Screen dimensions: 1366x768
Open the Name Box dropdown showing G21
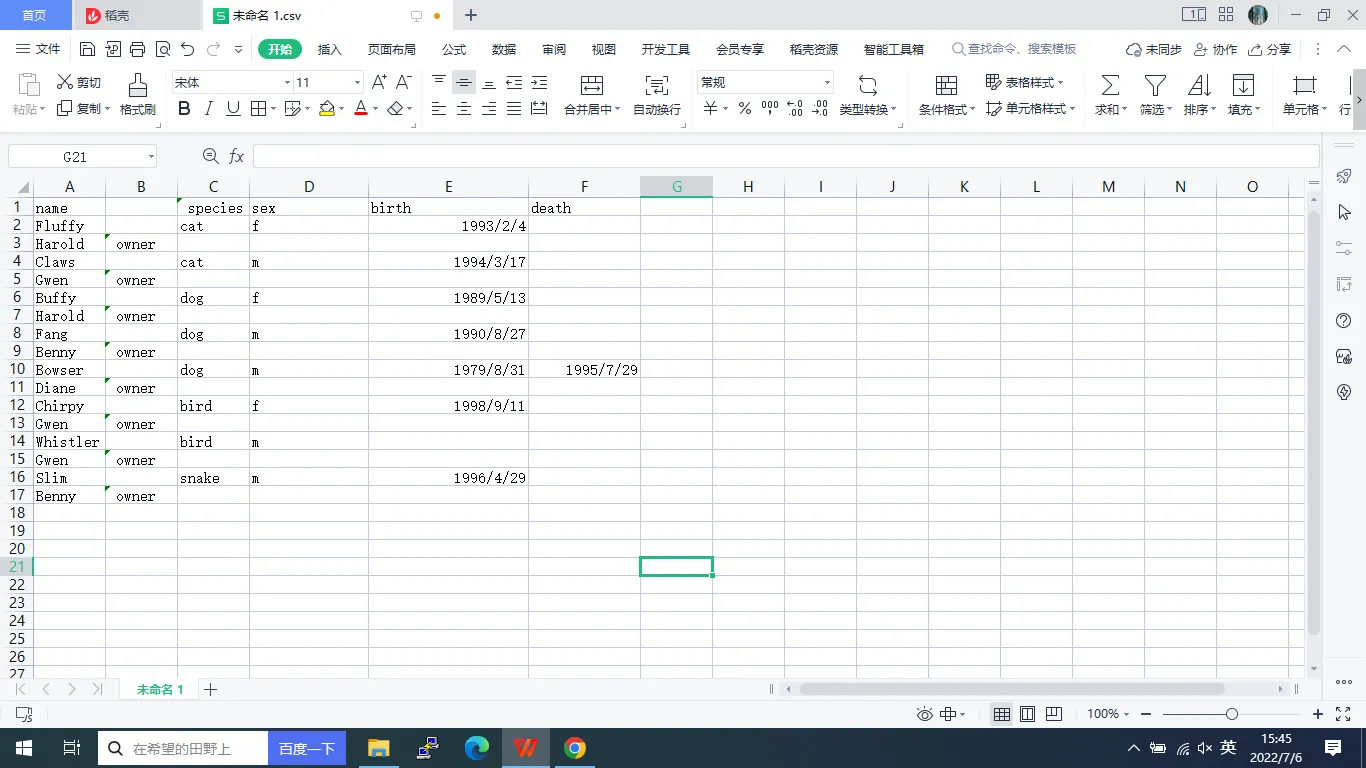[151, 157]
